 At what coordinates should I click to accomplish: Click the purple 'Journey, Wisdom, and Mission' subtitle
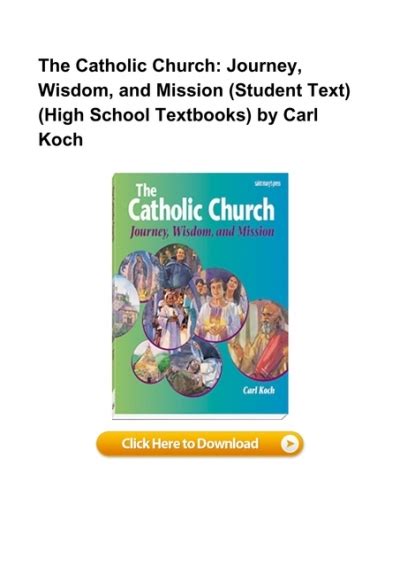click(x=202, y=231)
